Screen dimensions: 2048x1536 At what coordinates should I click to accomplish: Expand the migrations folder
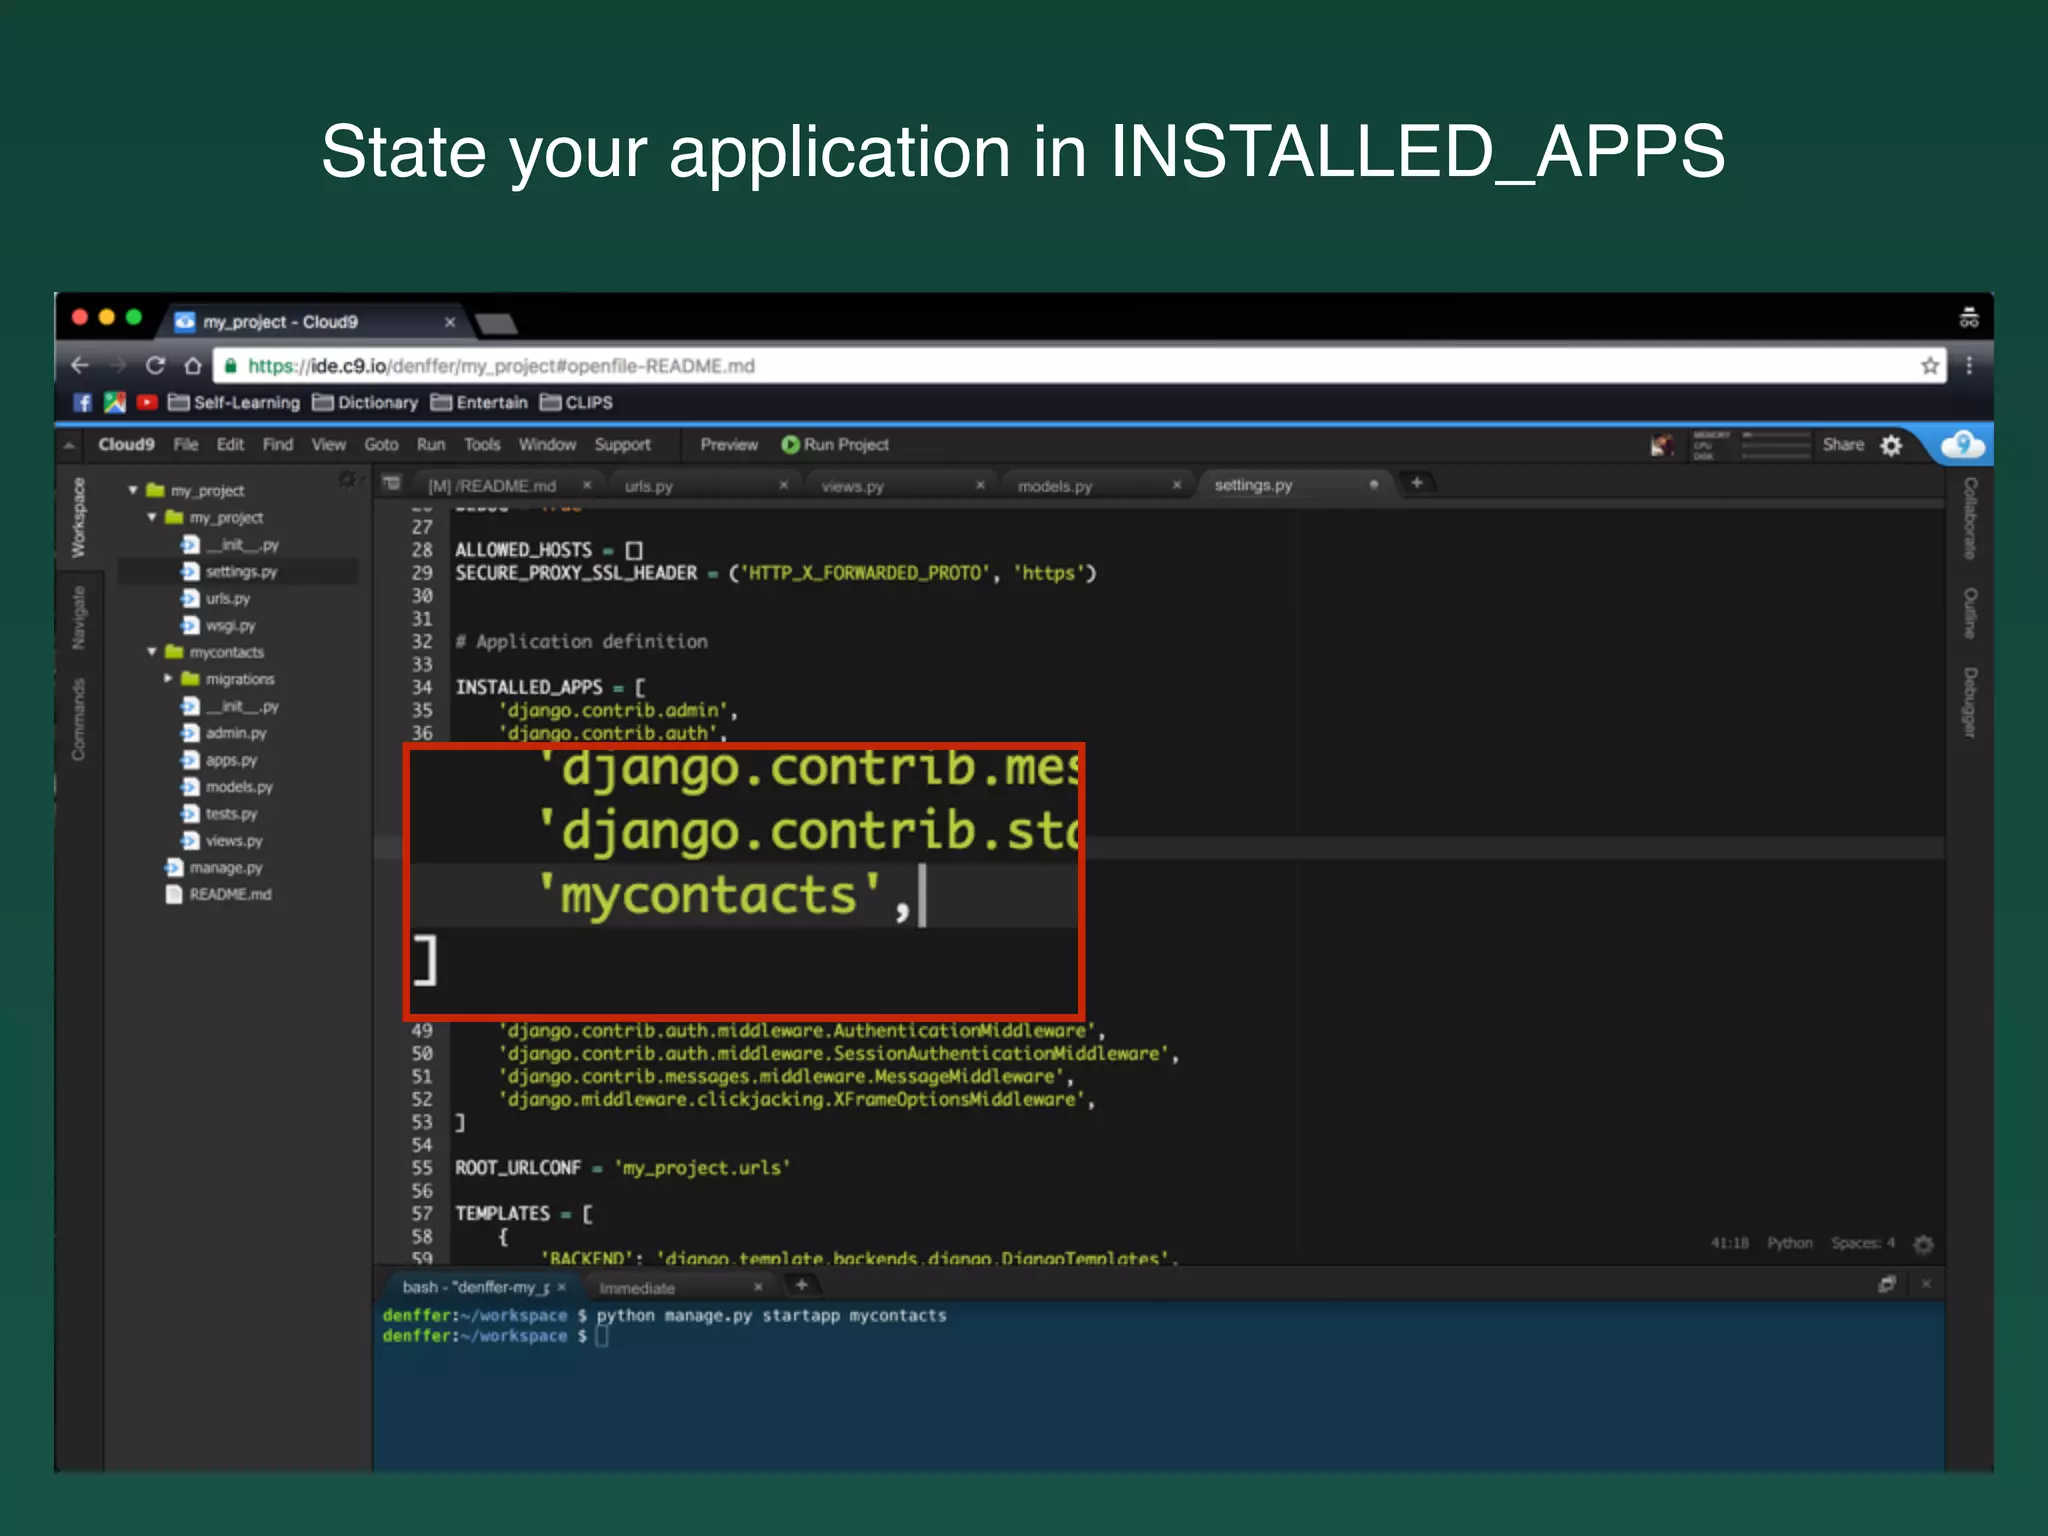[168, 679]
